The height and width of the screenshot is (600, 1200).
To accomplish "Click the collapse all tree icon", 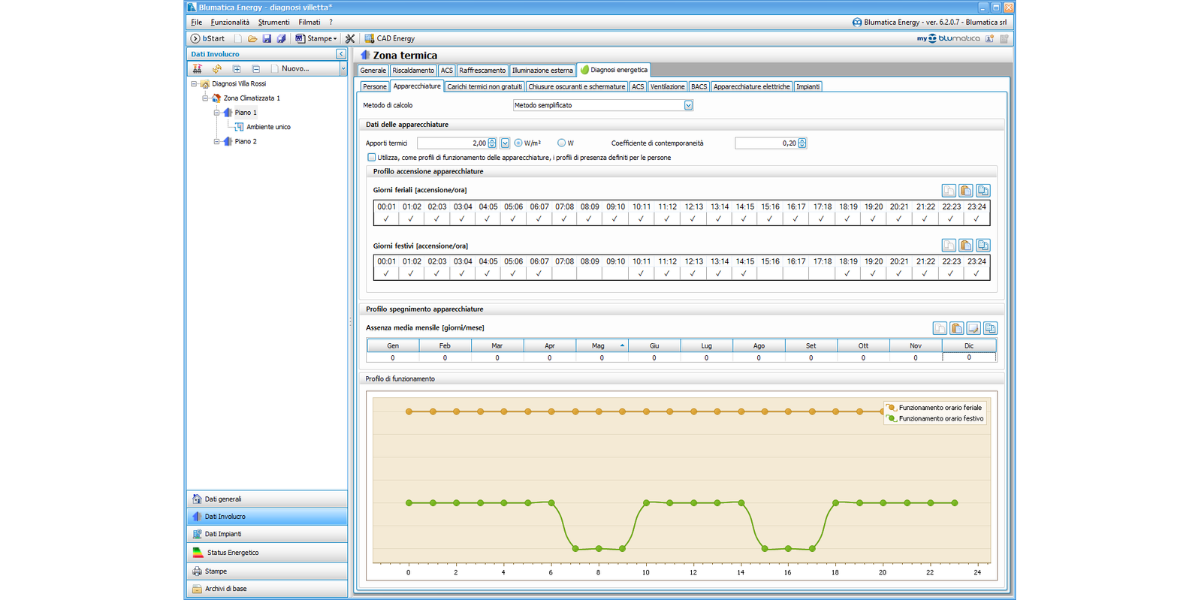I will pos(256,69).
